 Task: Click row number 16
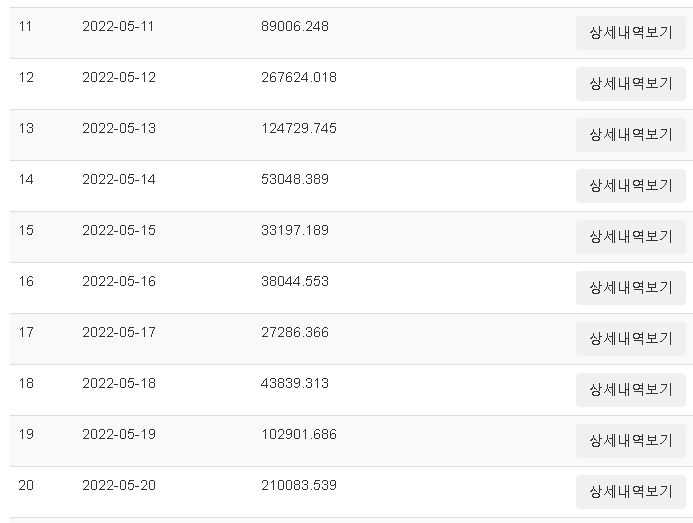pos(26,281)
